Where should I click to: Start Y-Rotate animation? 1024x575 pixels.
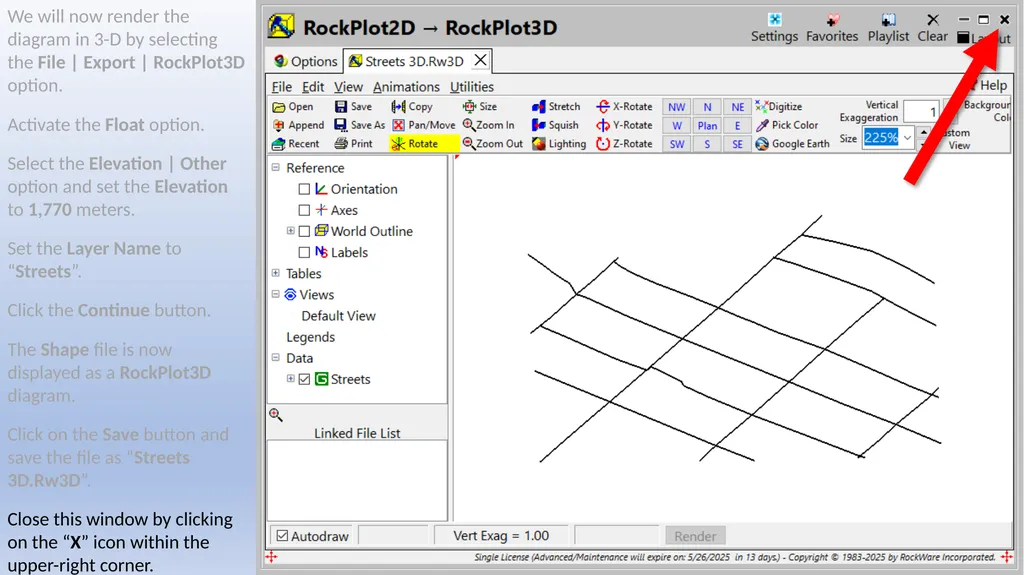(x=624, y=125)
